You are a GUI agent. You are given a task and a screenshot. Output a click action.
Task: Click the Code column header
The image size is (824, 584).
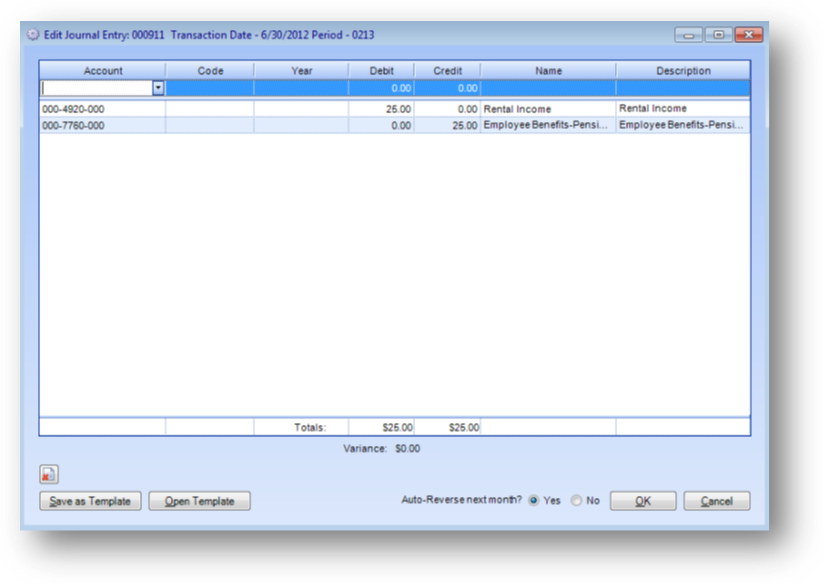click(x=210, y=70)
